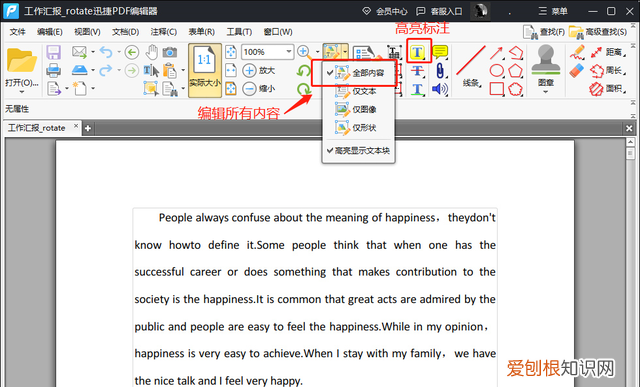This screenshot has height=387, width=640.
Task: Expand the 打开(O) dropdown arrow
Action: [x=22, y=92]
